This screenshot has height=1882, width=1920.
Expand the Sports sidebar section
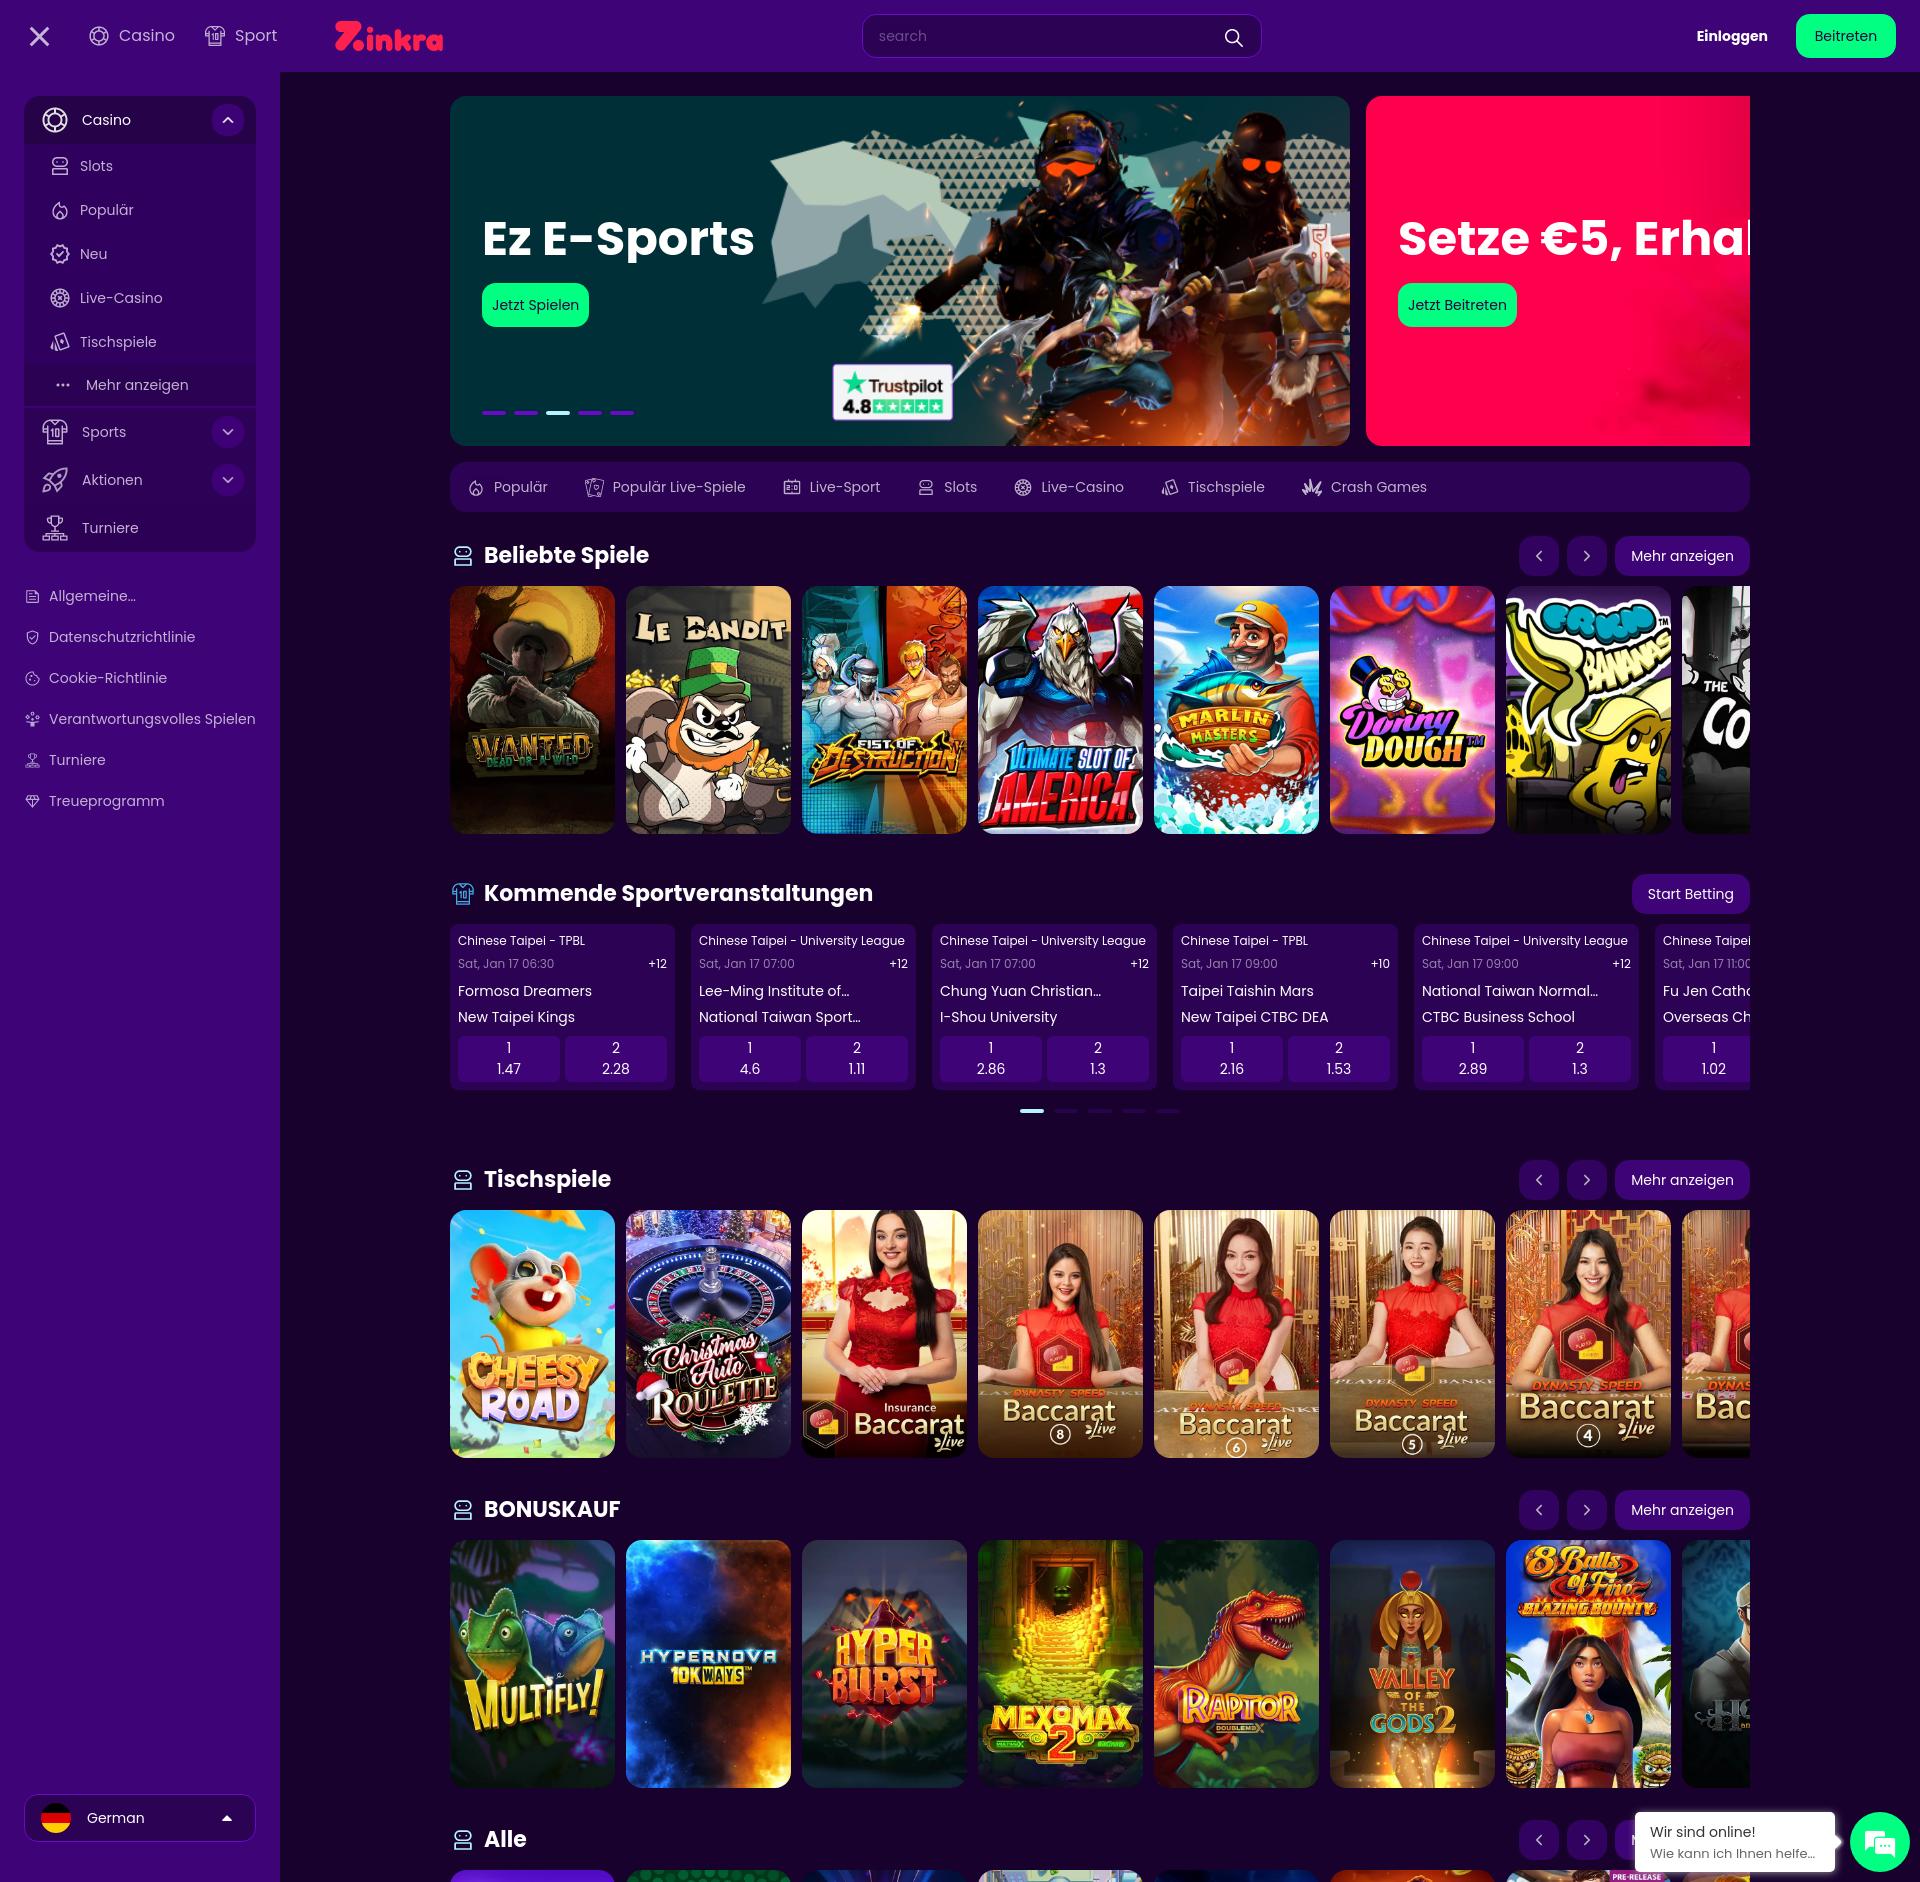[228, 432]
